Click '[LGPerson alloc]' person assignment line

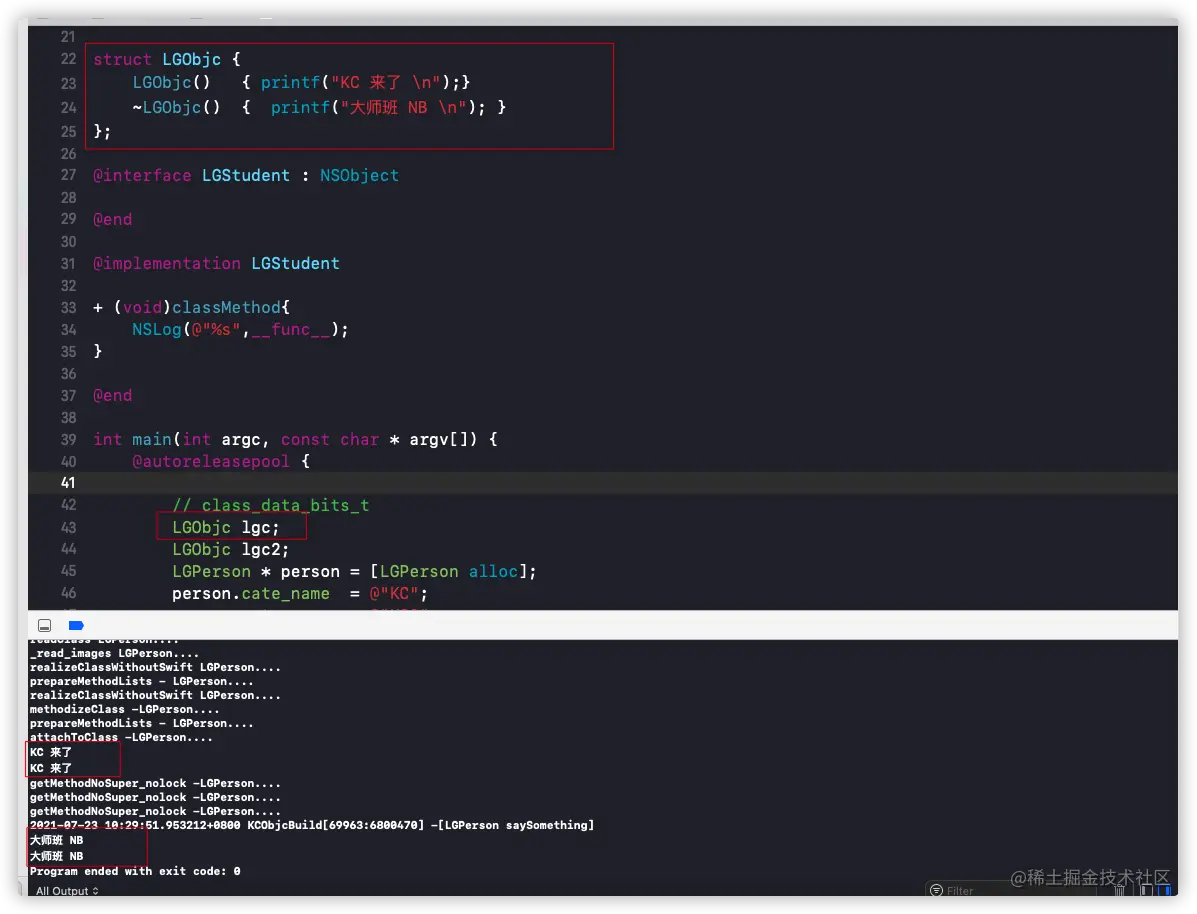pyautogui.click(x=354, y=572)
